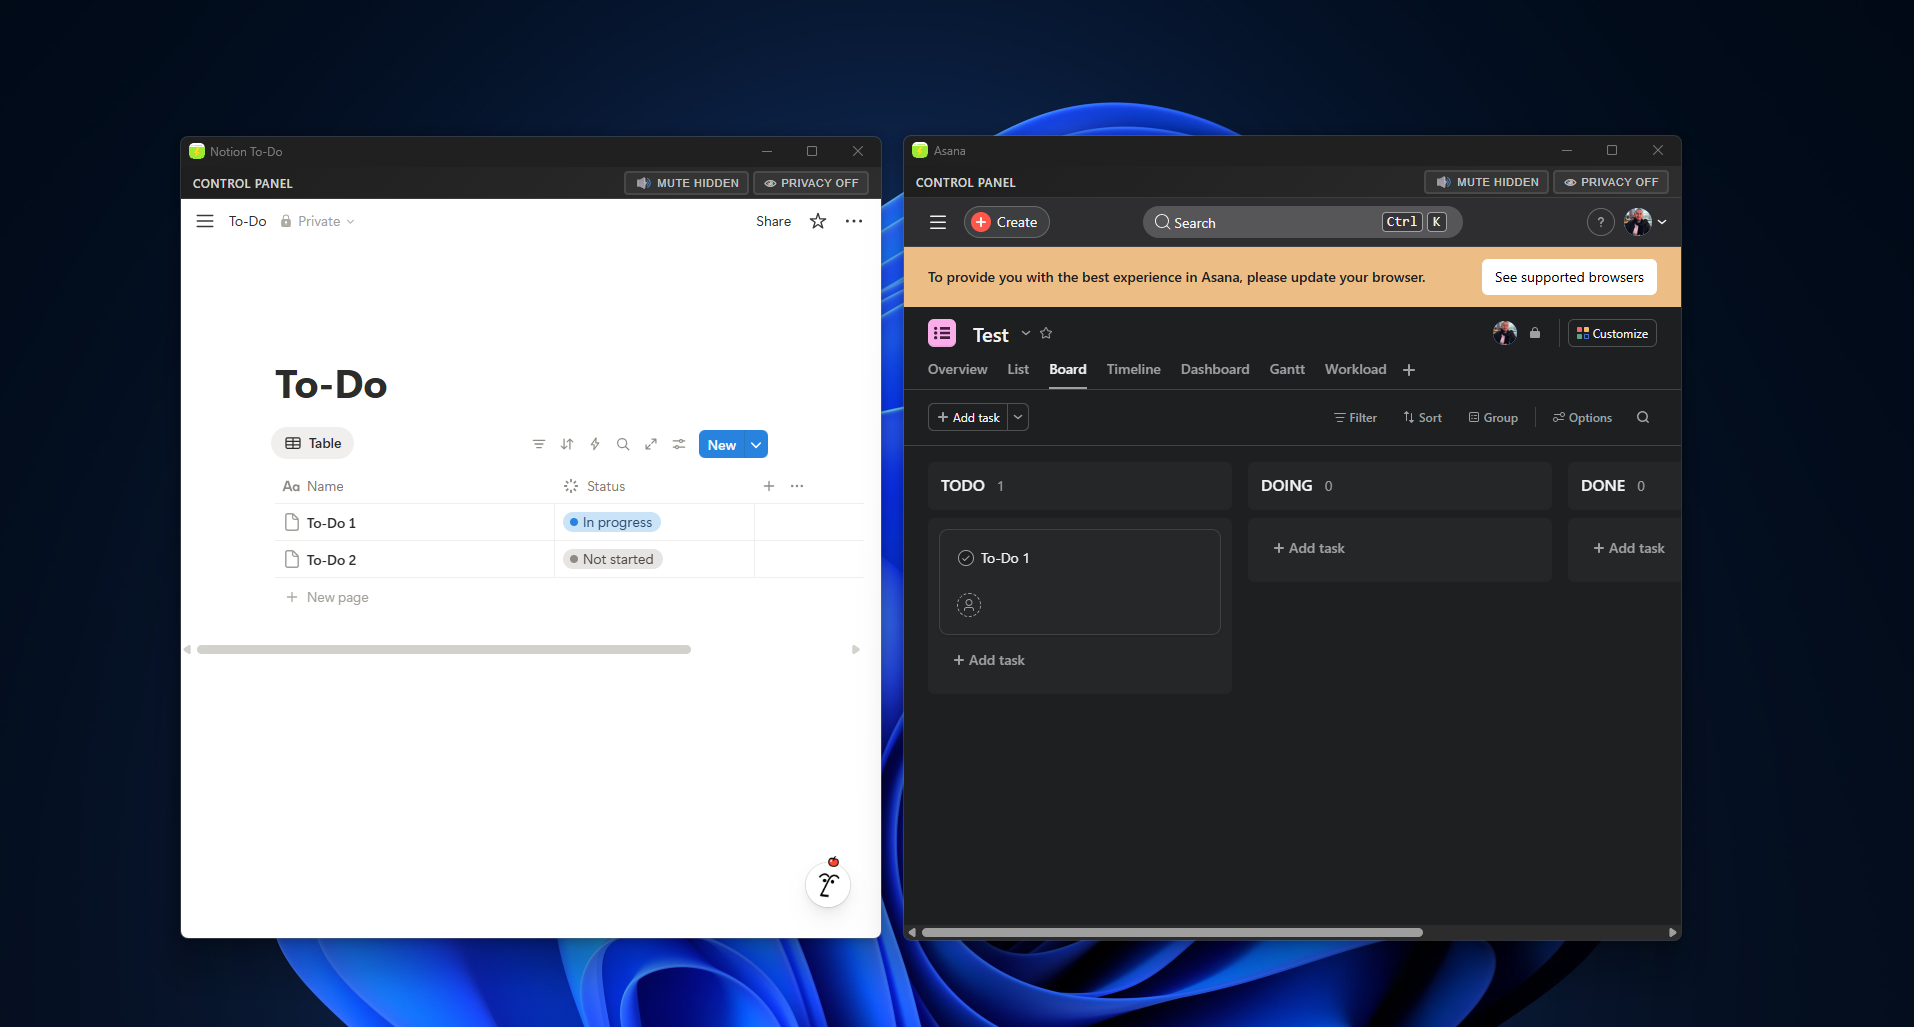Image resolution: width=1914 pixels, height=1027 pixels.
Task: Open the search icon in Notion table toolbar
Action: coord(623,444)
